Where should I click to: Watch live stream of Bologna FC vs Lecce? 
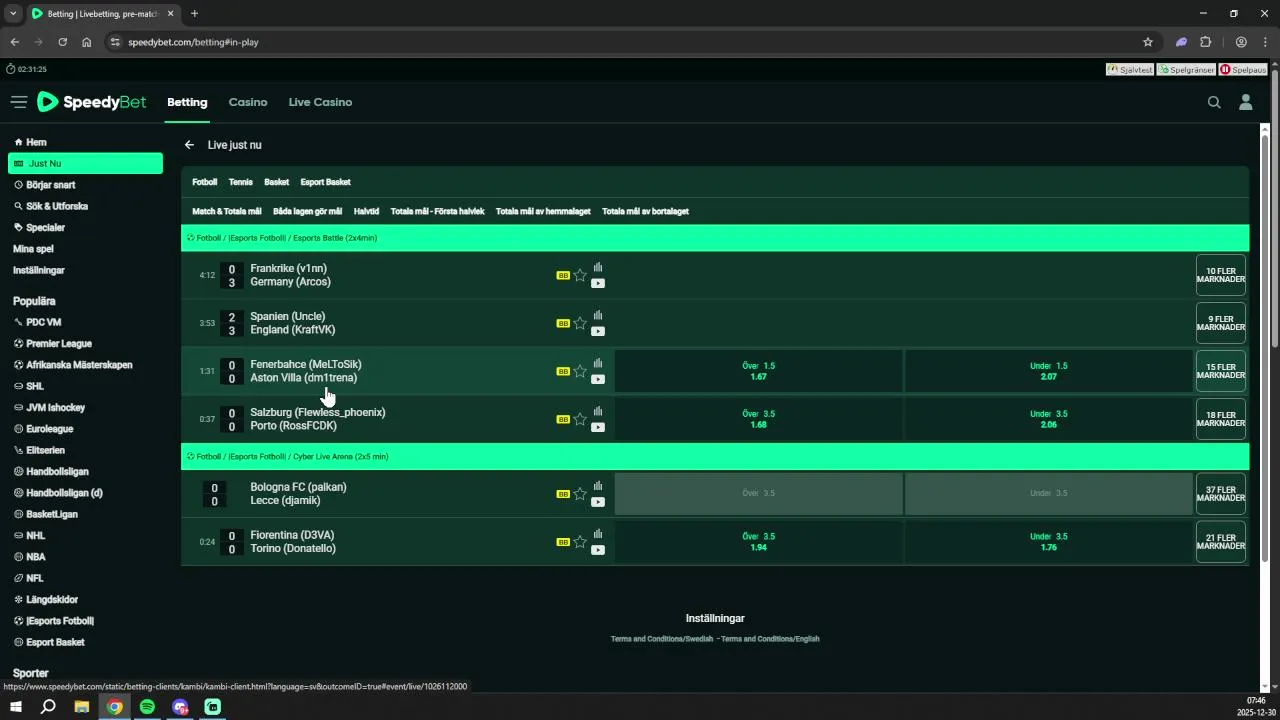click(598, 502)
